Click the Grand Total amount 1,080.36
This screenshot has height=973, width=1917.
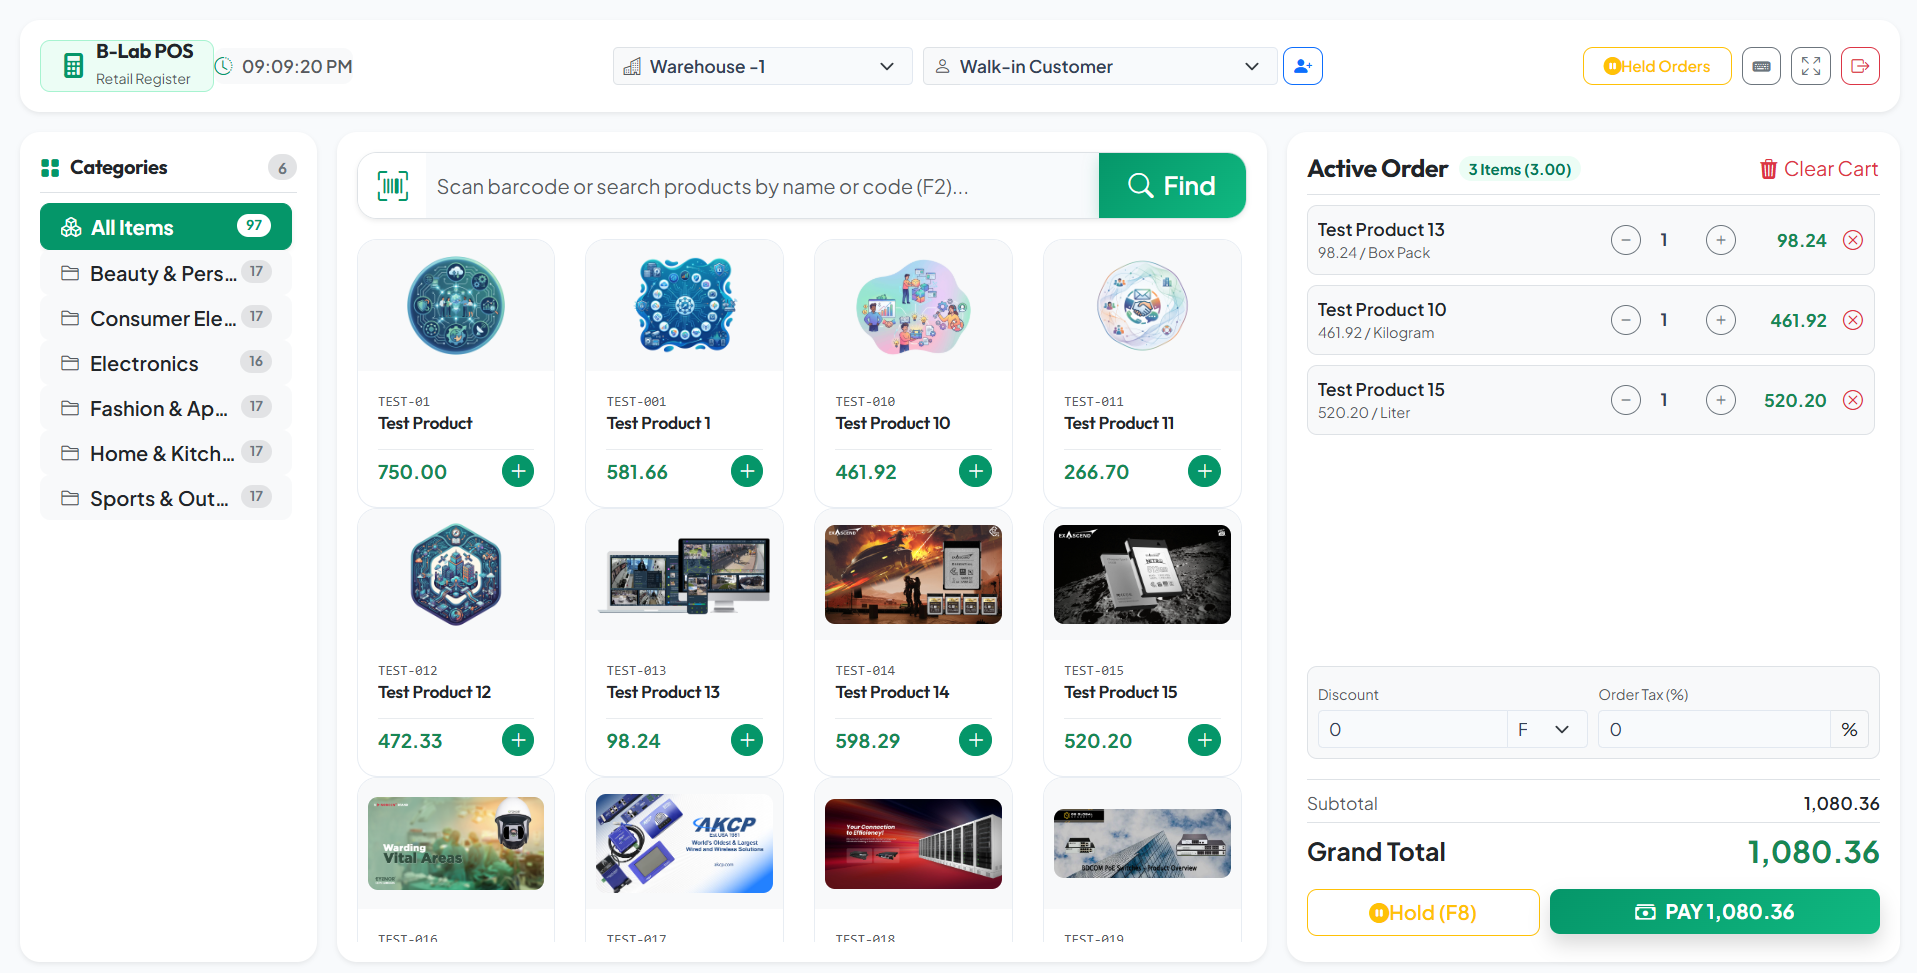pos(1813,852)
